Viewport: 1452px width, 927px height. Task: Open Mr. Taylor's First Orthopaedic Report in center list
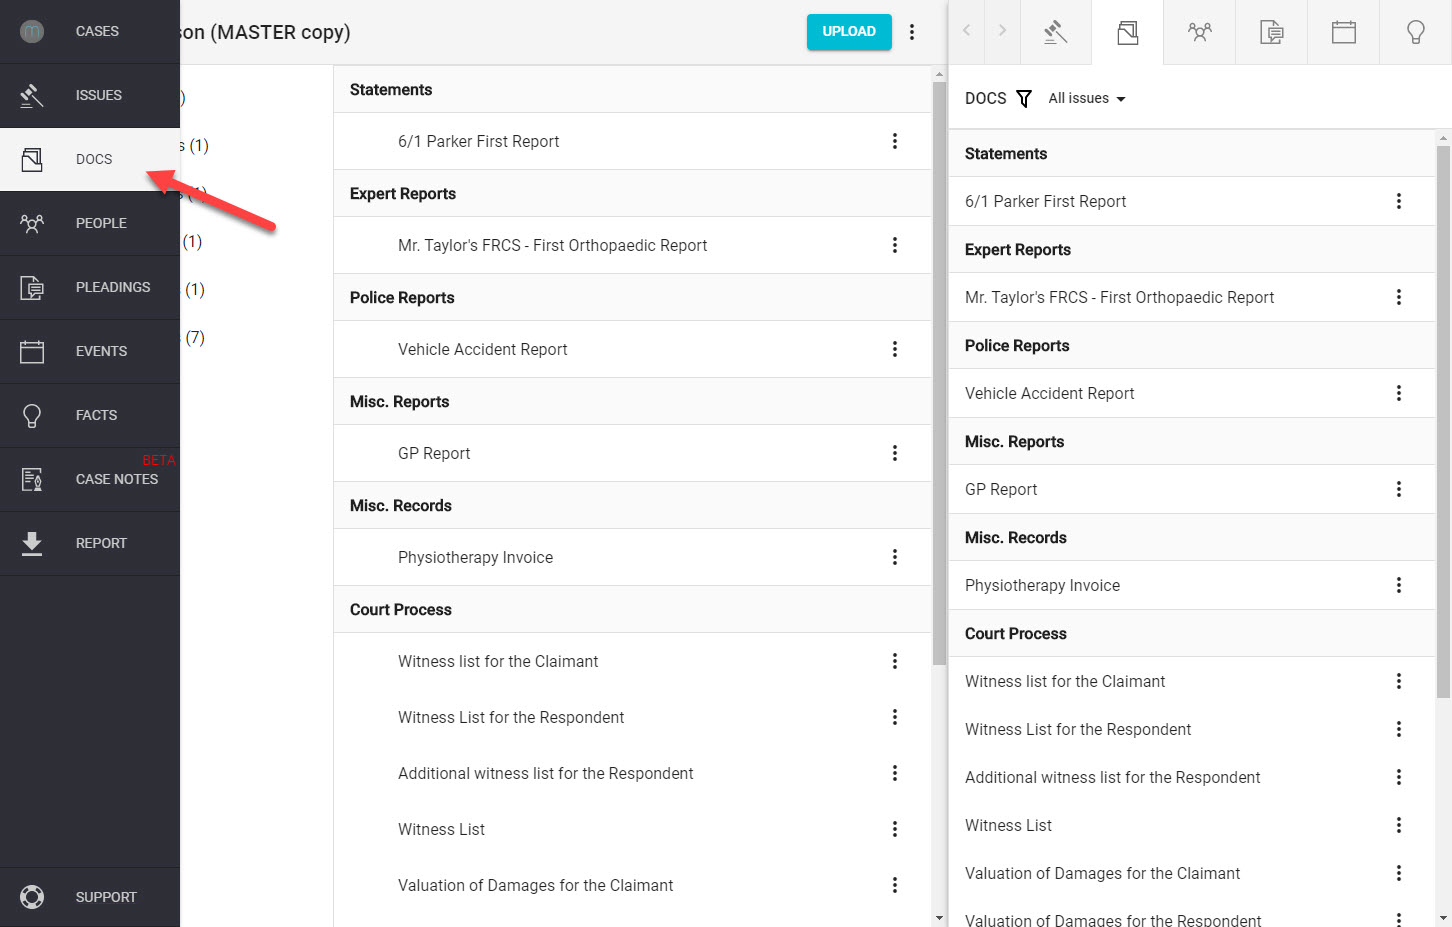coord(552,245)
